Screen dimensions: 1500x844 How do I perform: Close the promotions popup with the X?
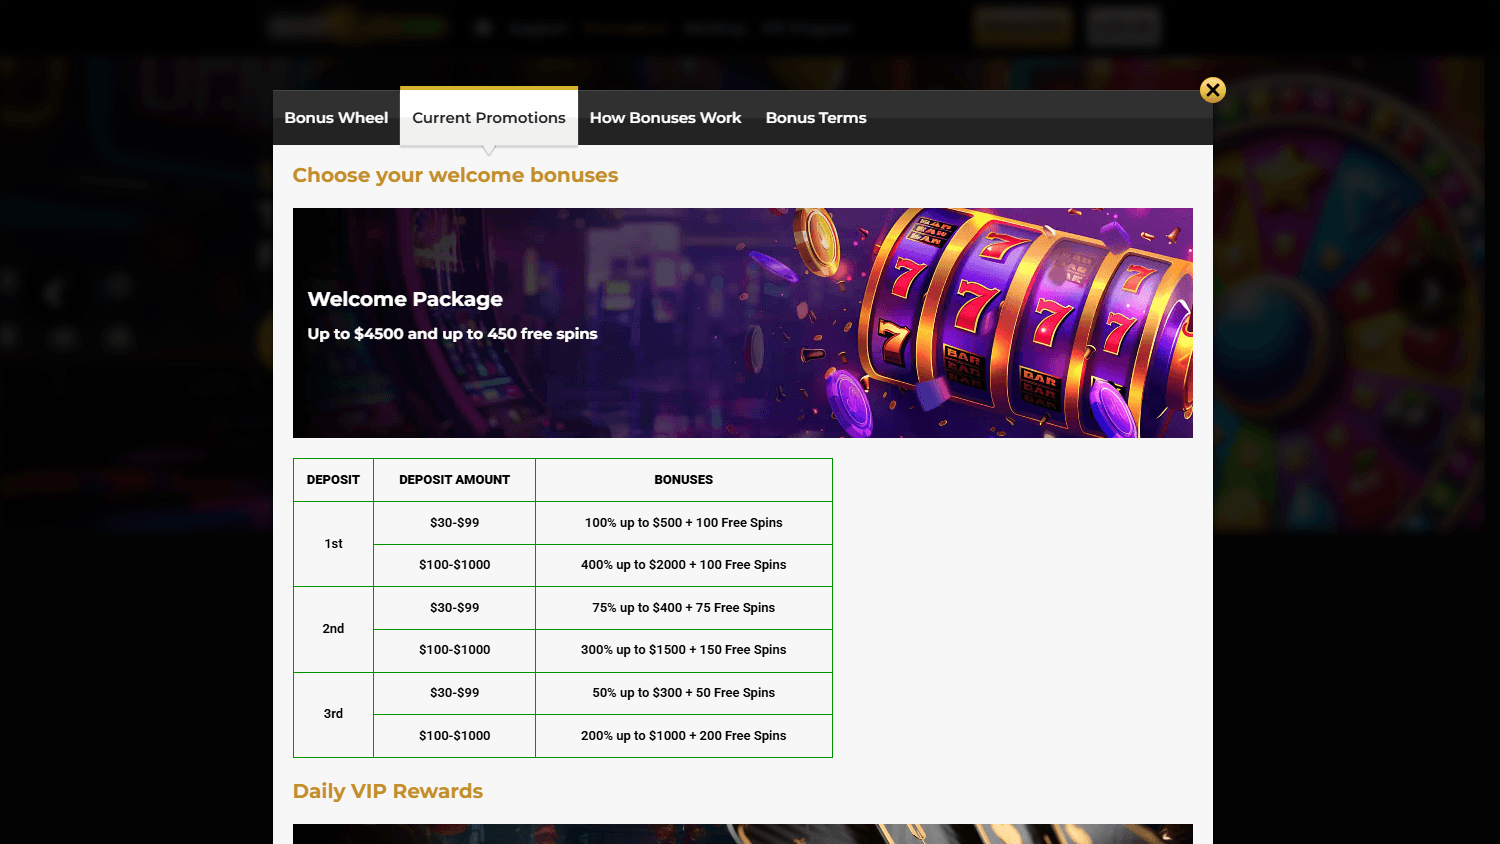pyautogui.click(x=1213, y=90)
